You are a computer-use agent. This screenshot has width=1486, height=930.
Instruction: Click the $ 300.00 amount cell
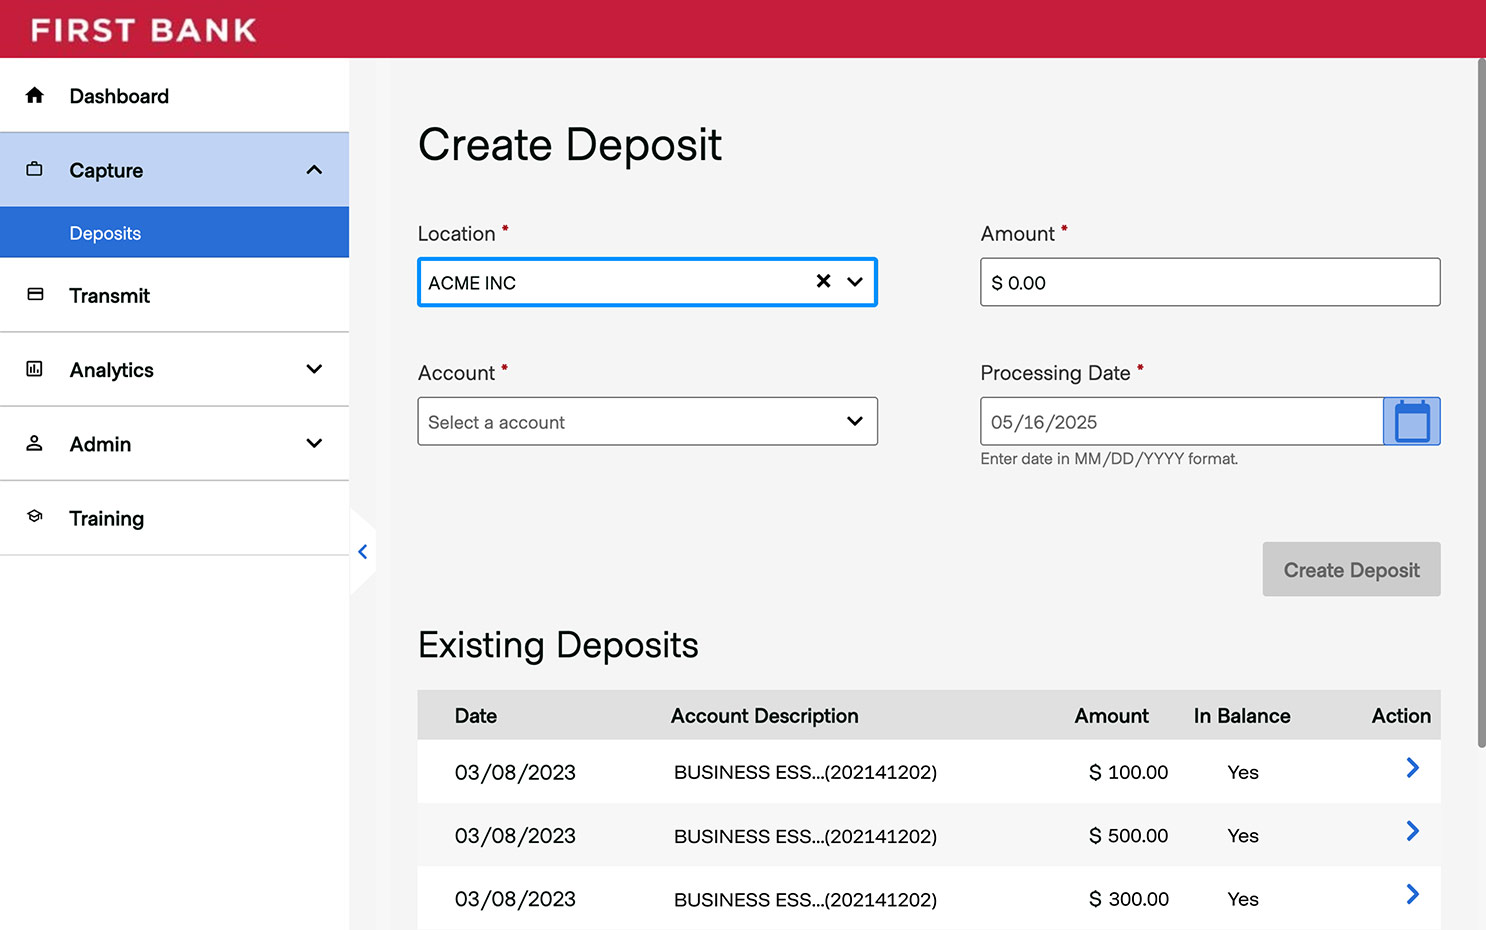(x=1129, y=899)
